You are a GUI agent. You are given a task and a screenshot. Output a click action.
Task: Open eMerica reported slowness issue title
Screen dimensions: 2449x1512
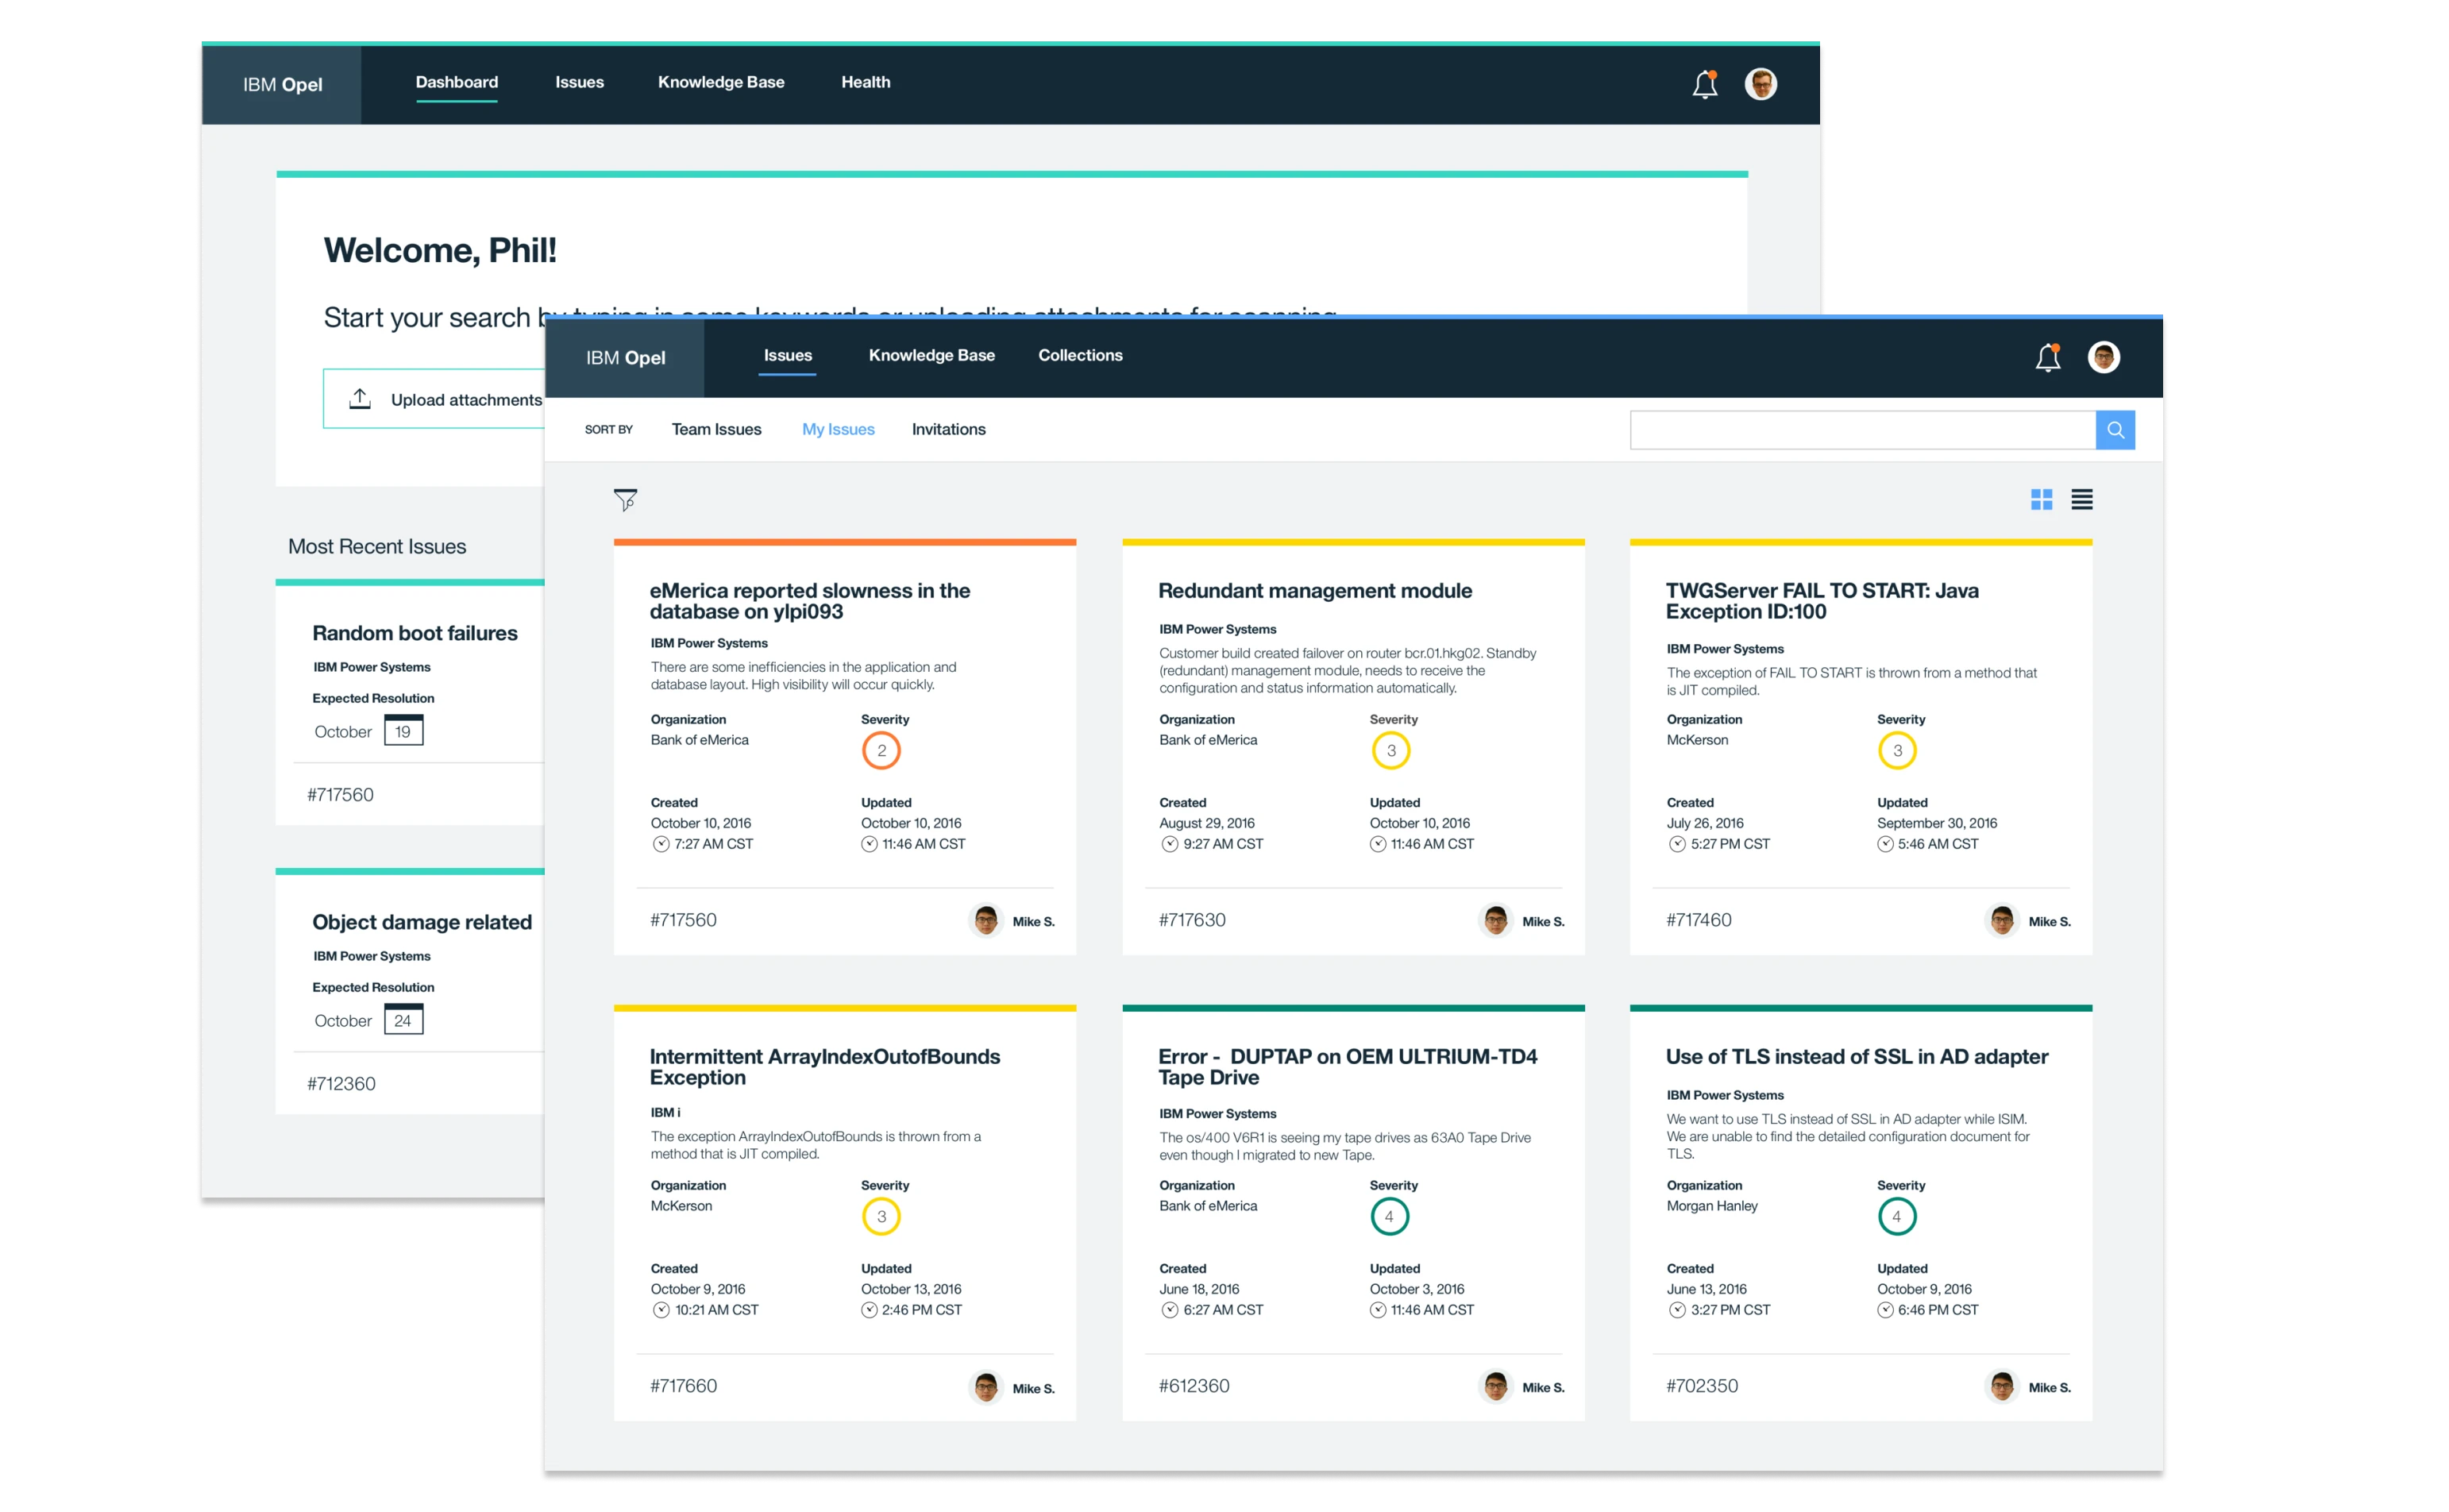coord(809,601)
